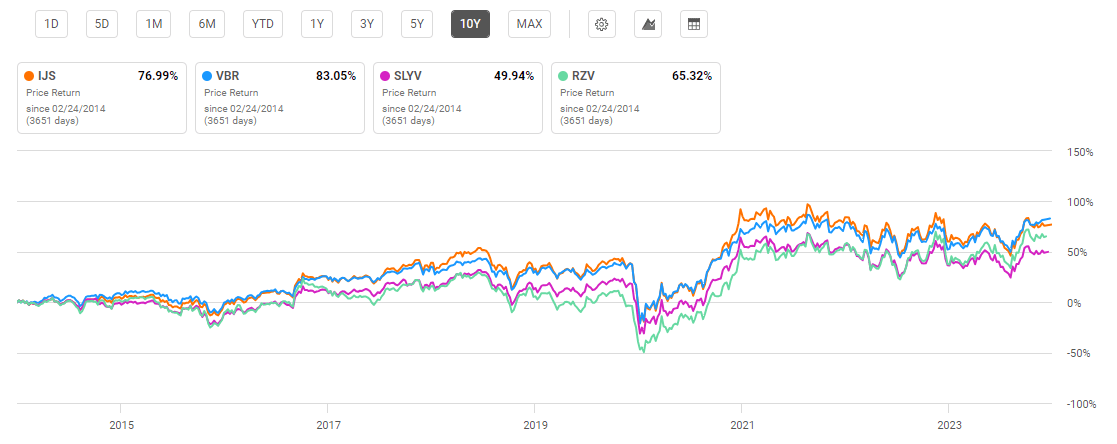Select the IJS price return card
1117x444 pixels.
[102, 99]
